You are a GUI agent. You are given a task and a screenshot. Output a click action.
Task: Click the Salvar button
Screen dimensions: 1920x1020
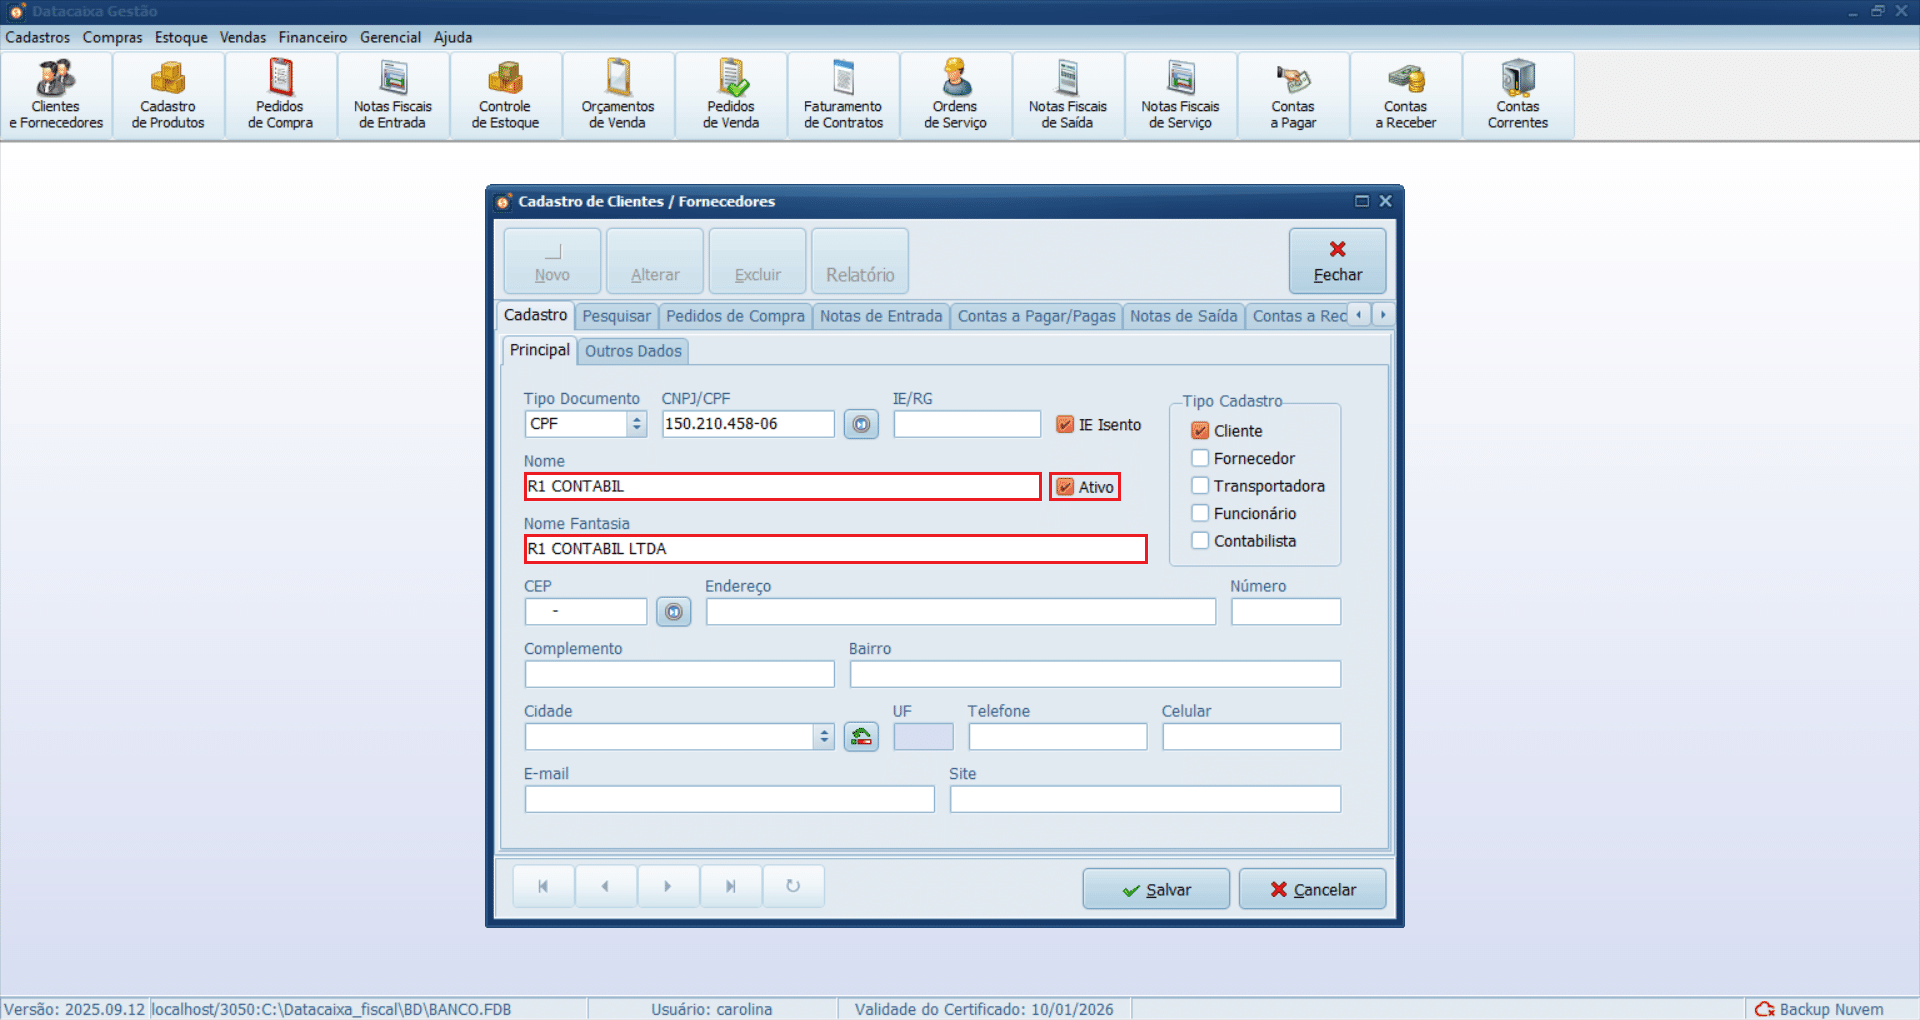coord(1156,889)
